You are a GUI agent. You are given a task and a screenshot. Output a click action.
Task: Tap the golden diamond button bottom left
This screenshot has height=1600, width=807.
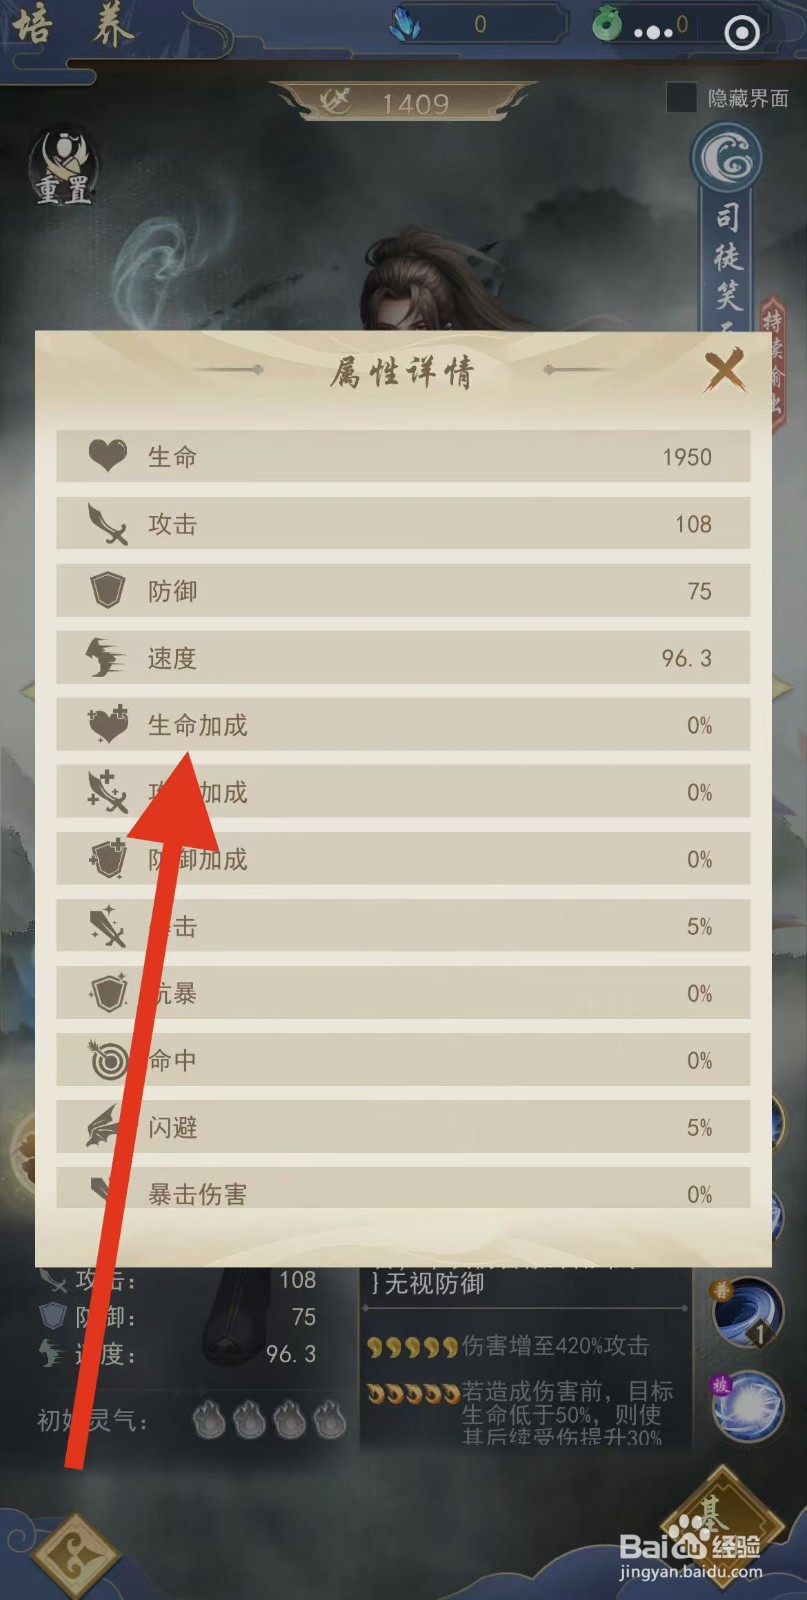pos(75,1556)
